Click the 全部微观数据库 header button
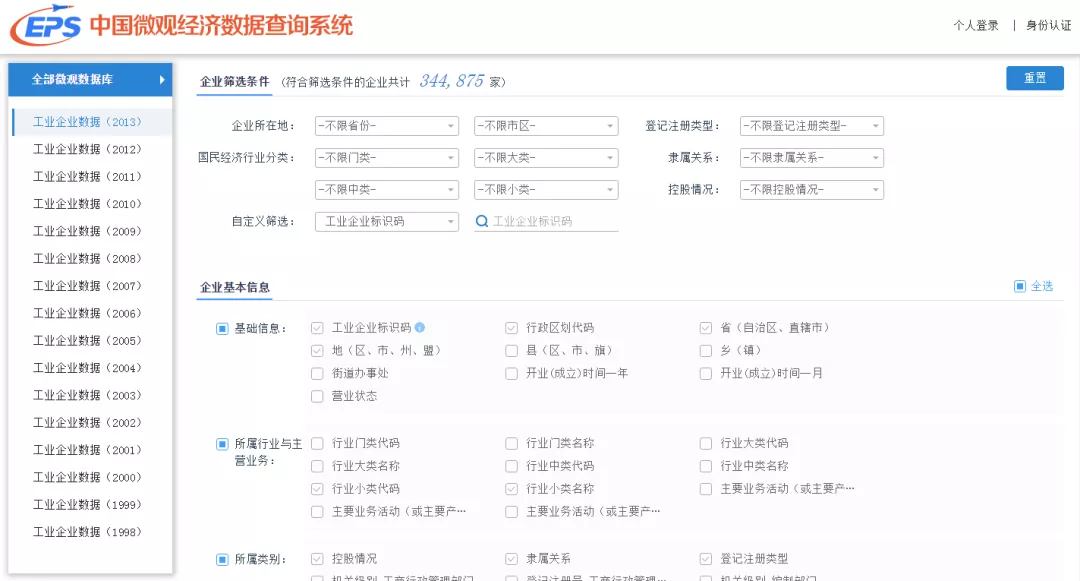 [x=90, y=80]
